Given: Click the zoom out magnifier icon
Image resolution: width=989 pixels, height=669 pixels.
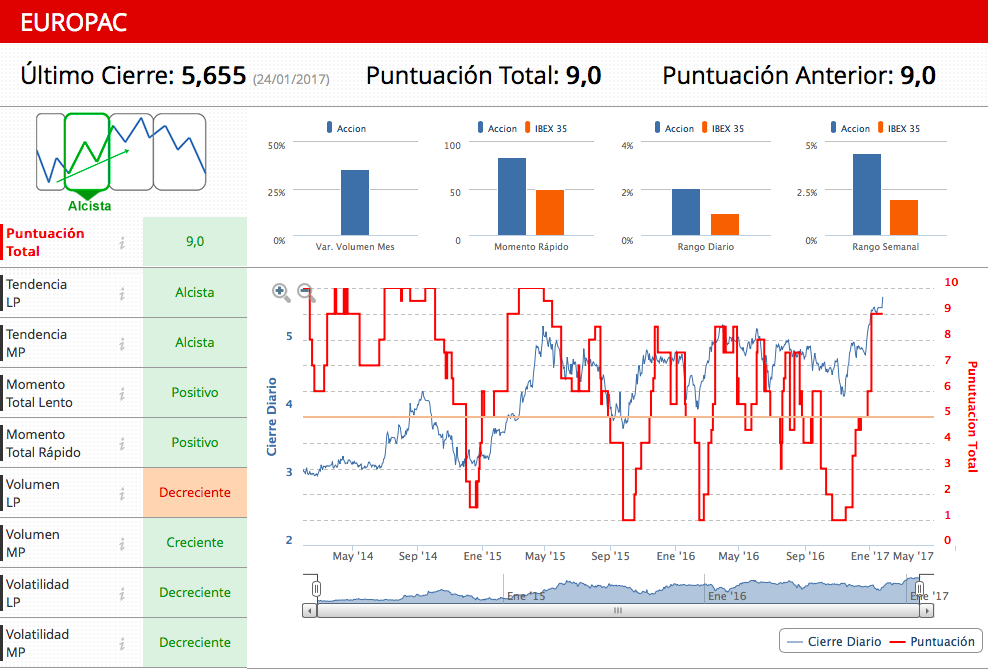Looking at the screenshot, I should pos(306,292).
